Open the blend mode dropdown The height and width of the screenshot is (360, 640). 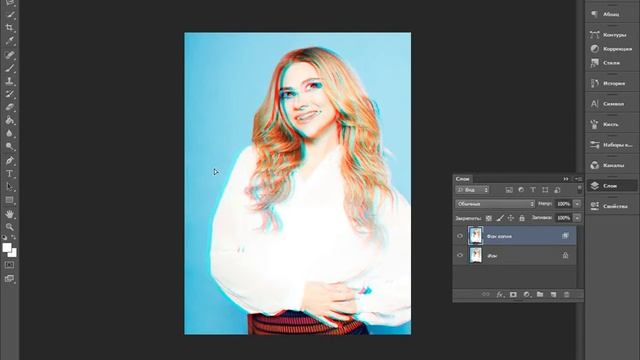tap(495, 204)
